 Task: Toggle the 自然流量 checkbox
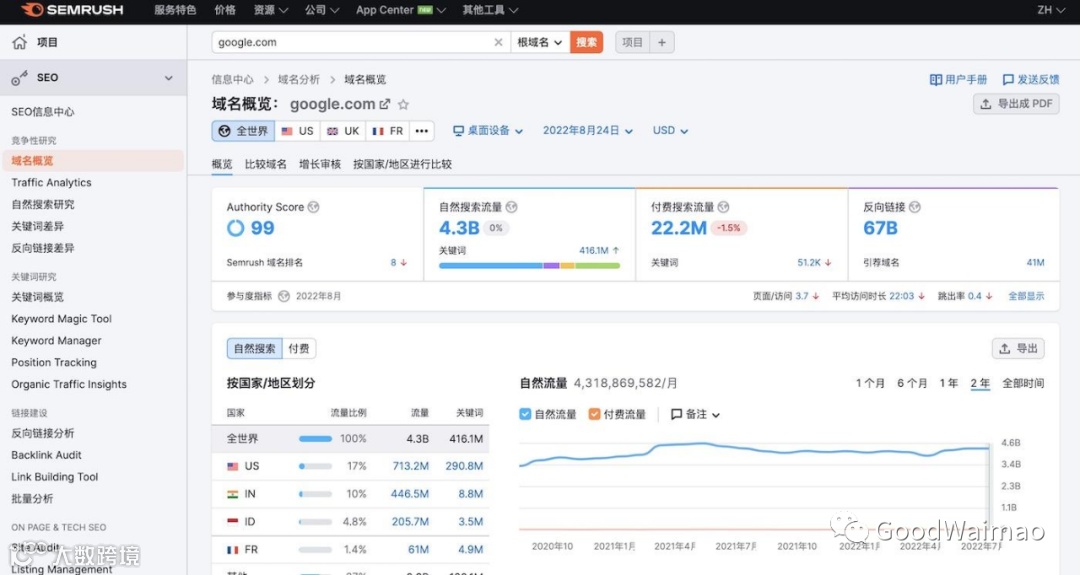(525, 414)
